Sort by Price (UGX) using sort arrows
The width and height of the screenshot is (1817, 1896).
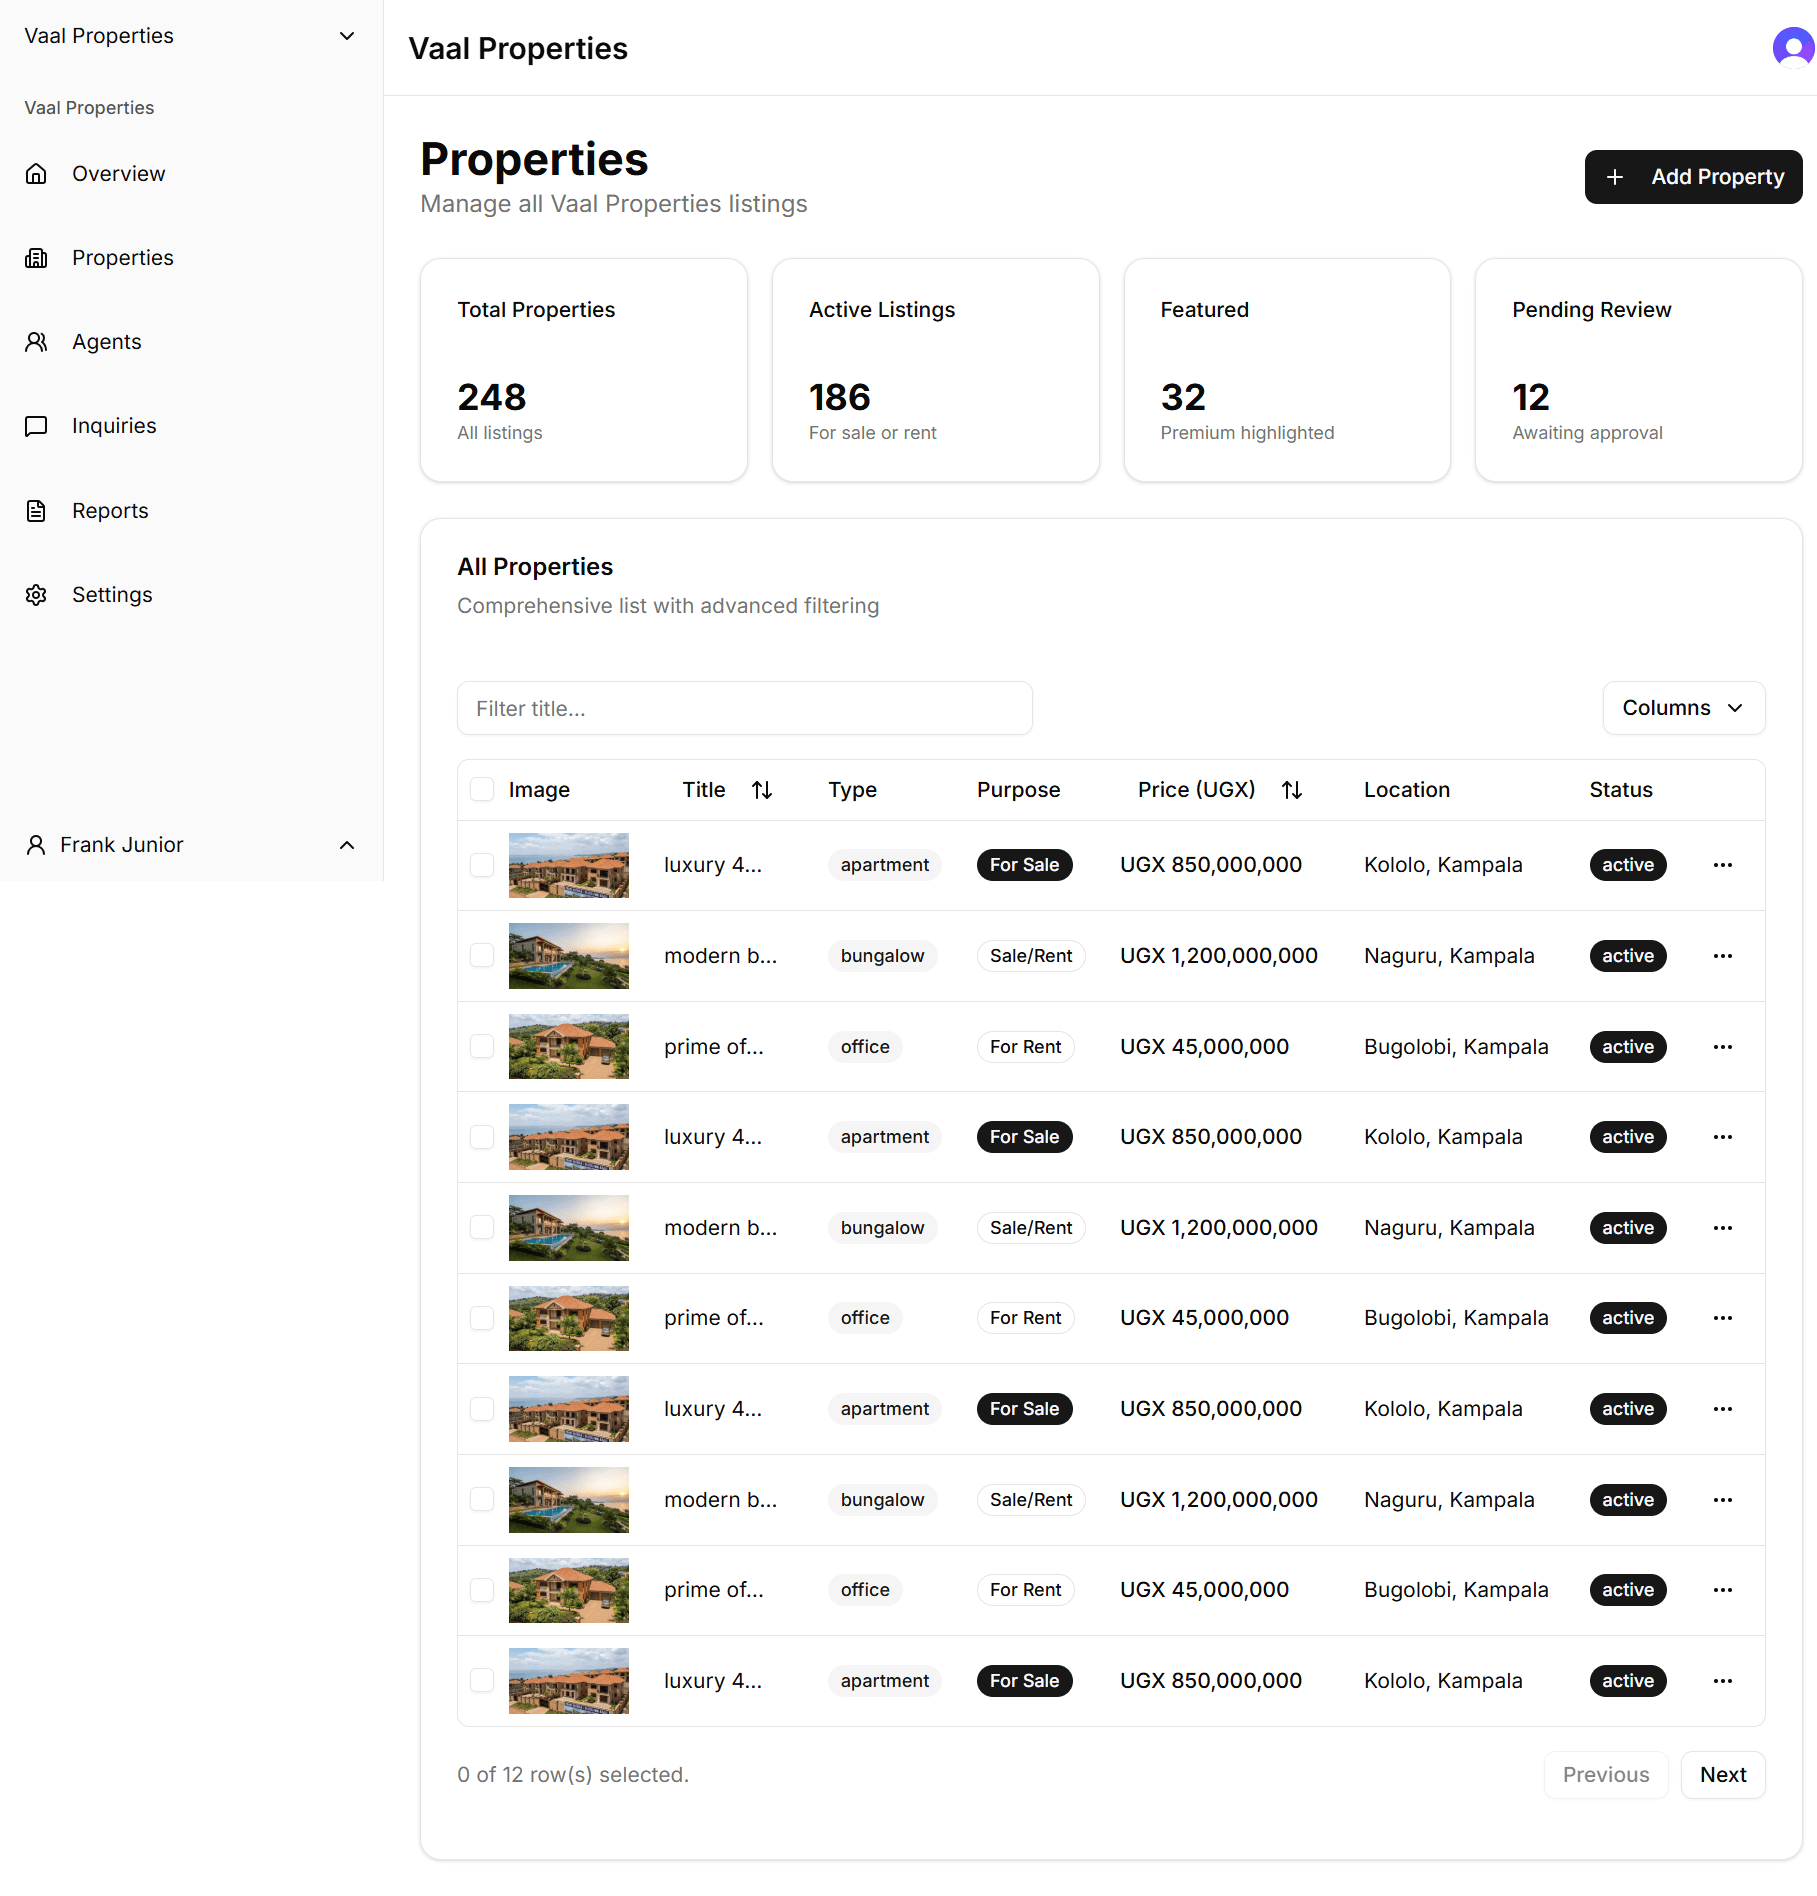[1292, 790]
